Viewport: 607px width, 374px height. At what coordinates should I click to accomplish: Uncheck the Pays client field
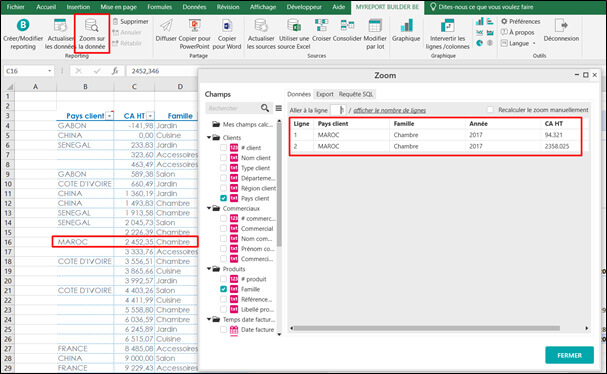pos(223,198)
